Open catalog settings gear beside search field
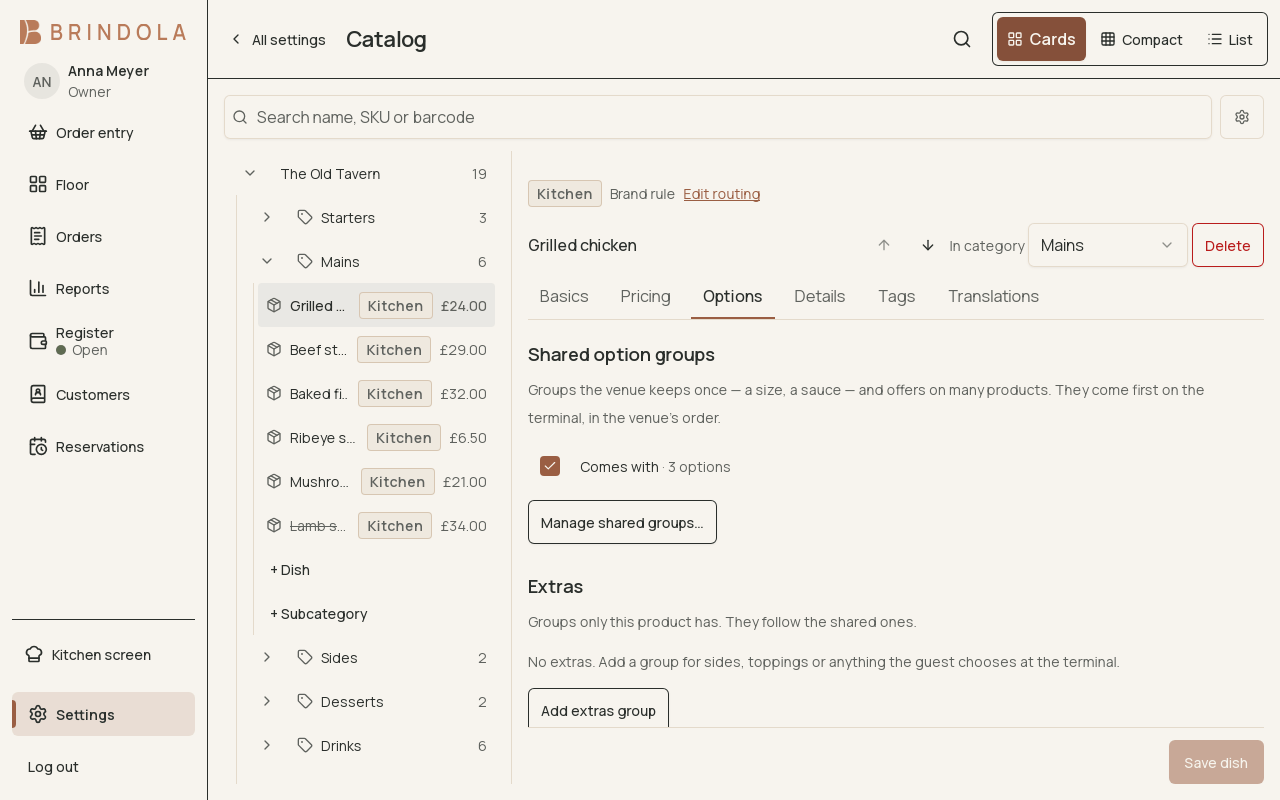The width and height of the screenshot is (1280, 800). click(1242, 117)
